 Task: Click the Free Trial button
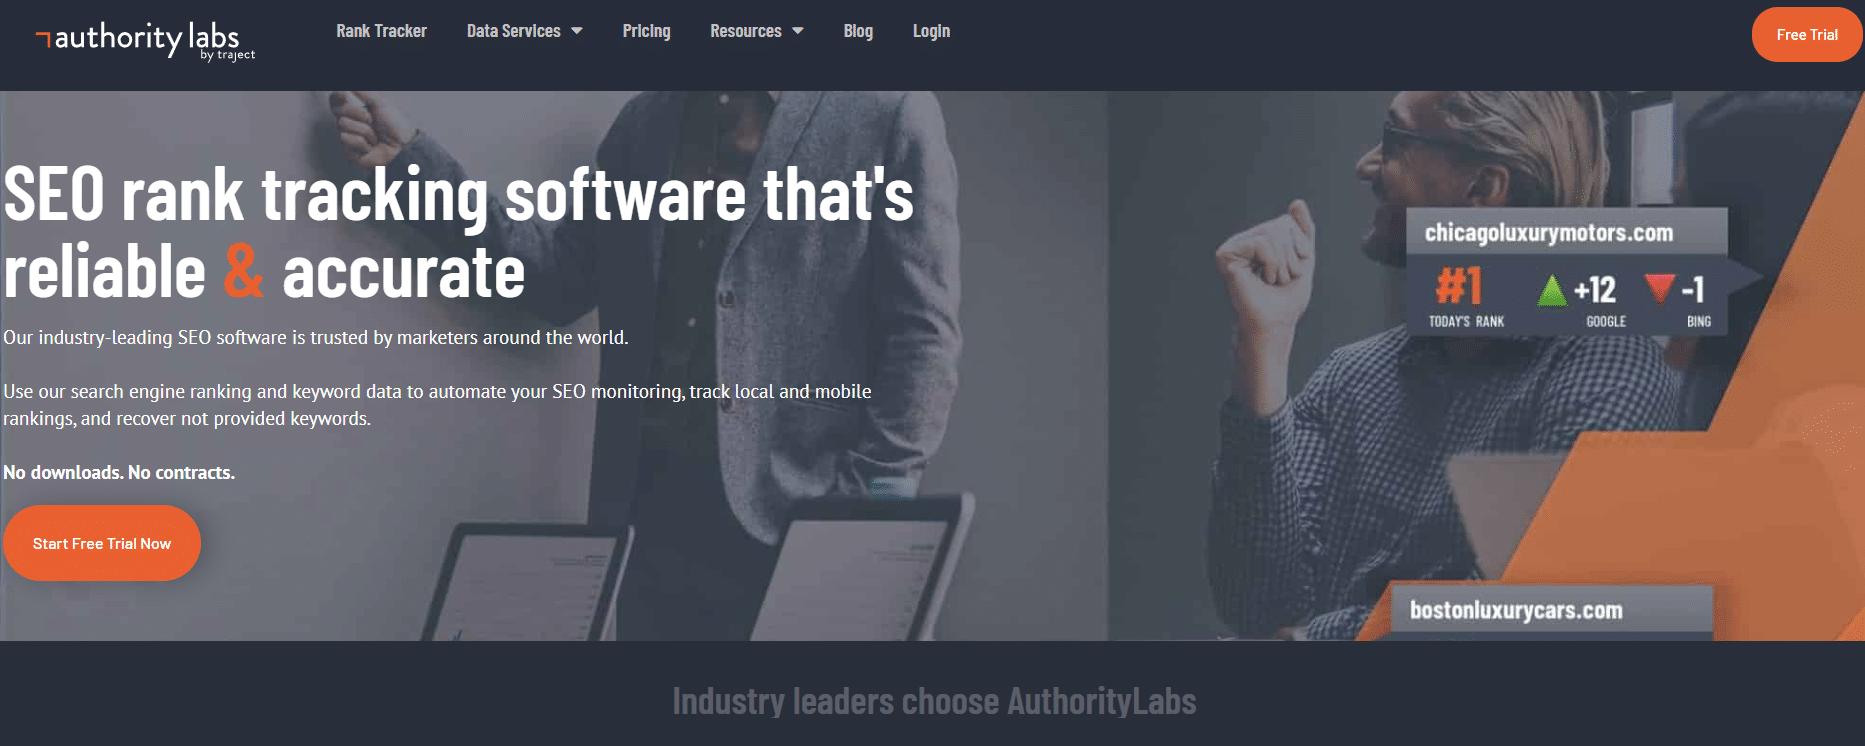tap(1807, 34)
